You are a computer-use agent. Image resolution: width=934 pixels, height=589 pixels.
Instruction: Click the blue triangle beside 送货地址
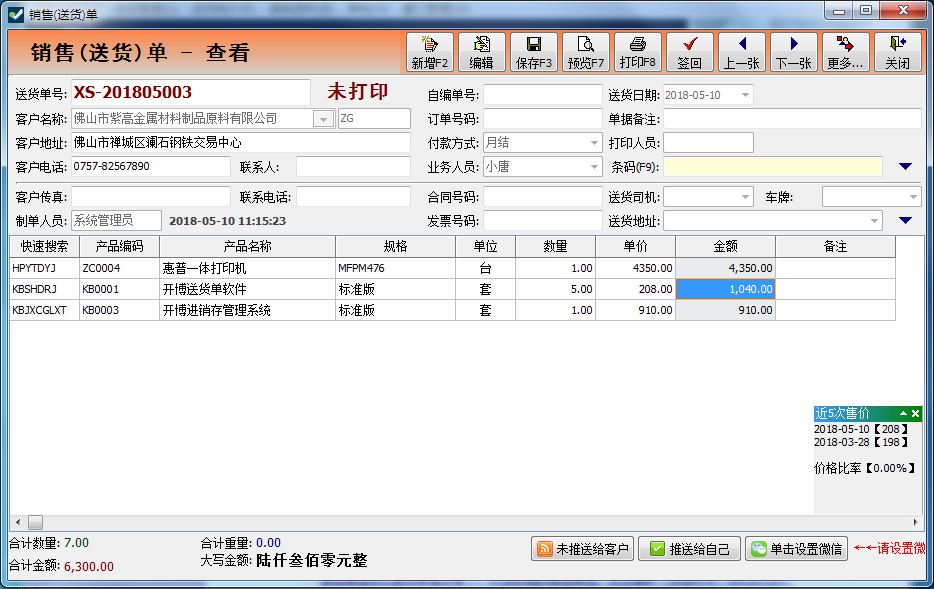pyautogui.click(x=905, y=221)
